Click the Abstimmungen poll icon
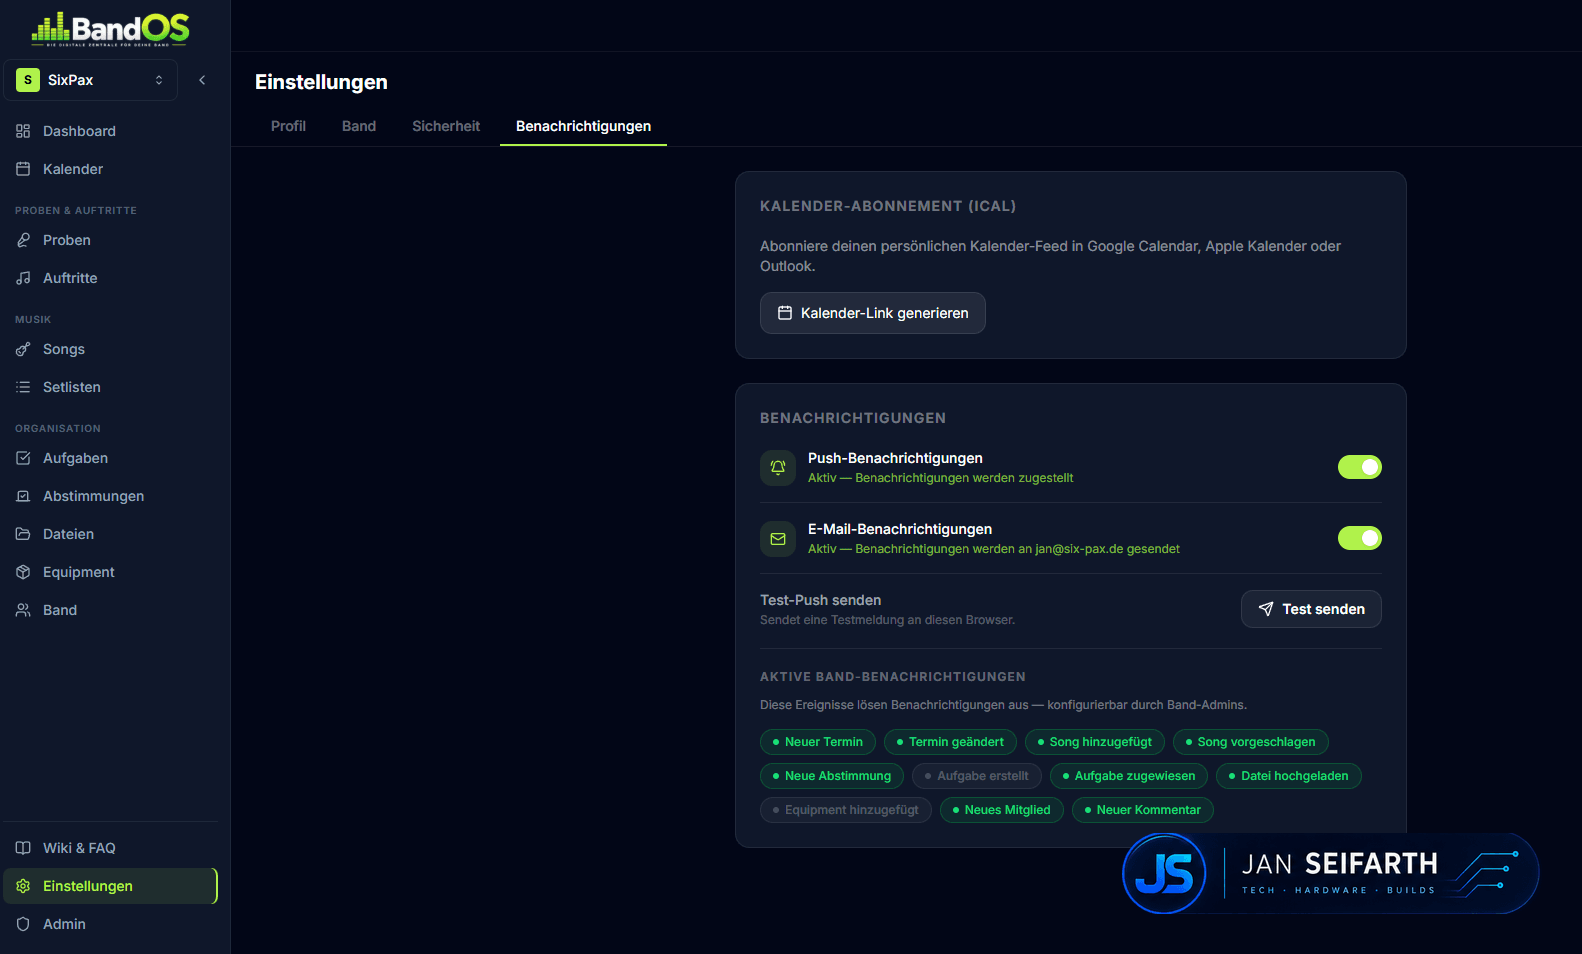Image resolution: width=1582 pixels, height=954 pixels. (23, 496)
